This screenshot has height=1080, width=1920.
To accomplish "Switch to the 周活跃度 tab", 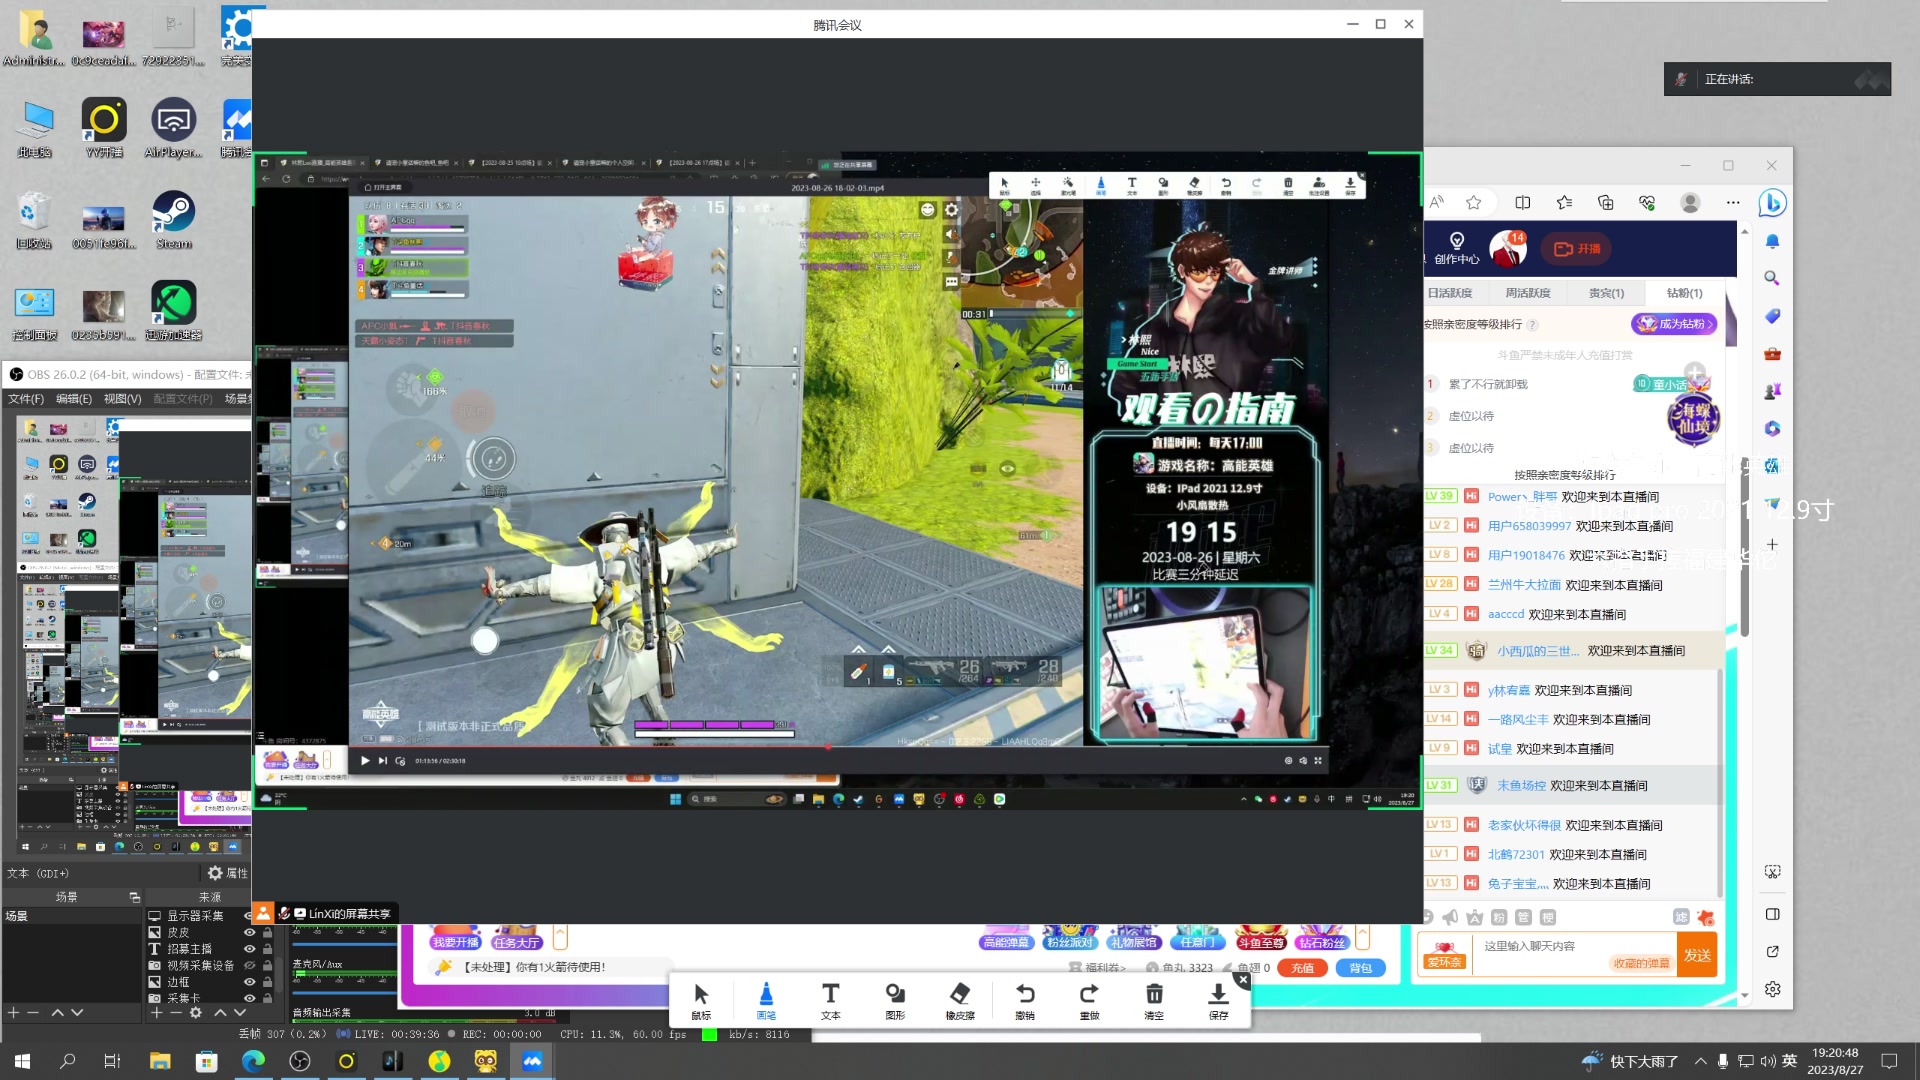I will click(1528, 293).
